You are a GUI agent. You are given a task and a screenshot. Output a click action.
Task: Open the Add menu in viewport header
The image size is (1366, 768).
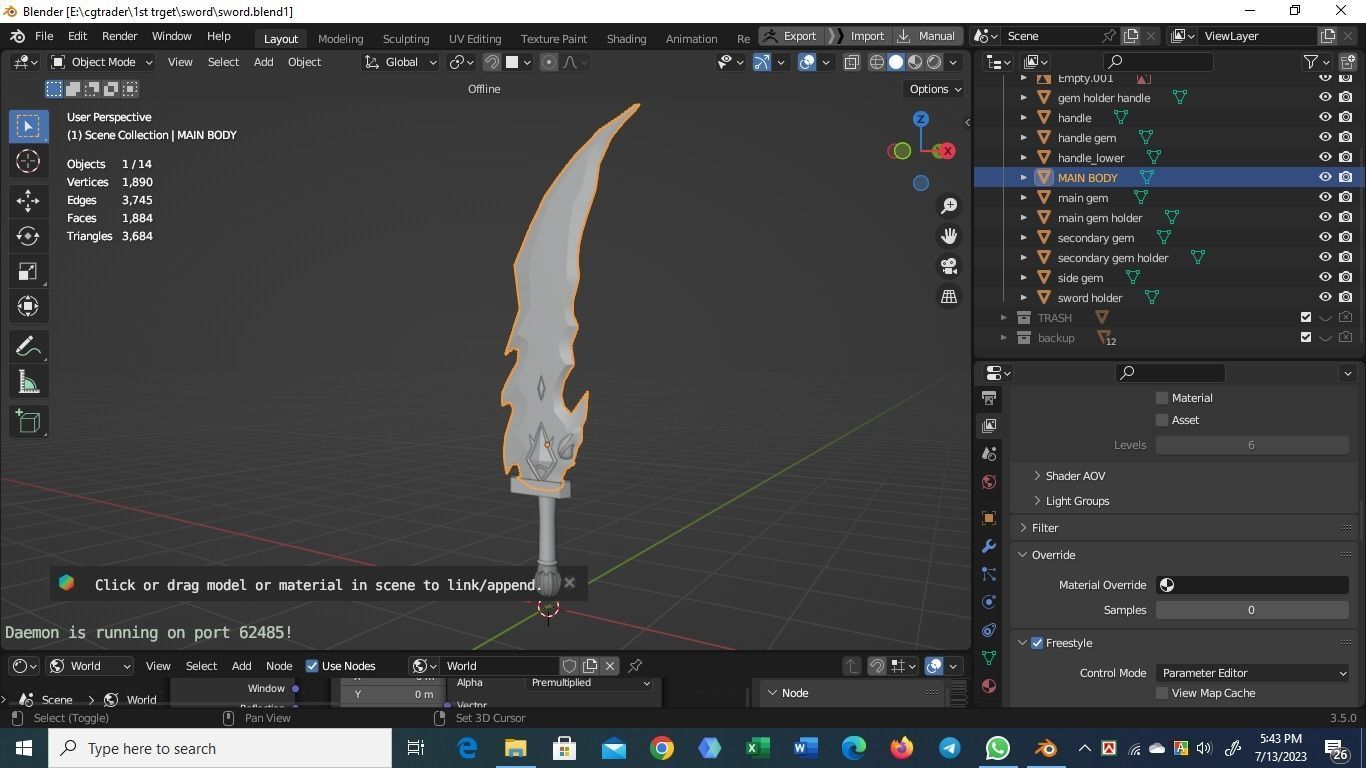point(263,62)
